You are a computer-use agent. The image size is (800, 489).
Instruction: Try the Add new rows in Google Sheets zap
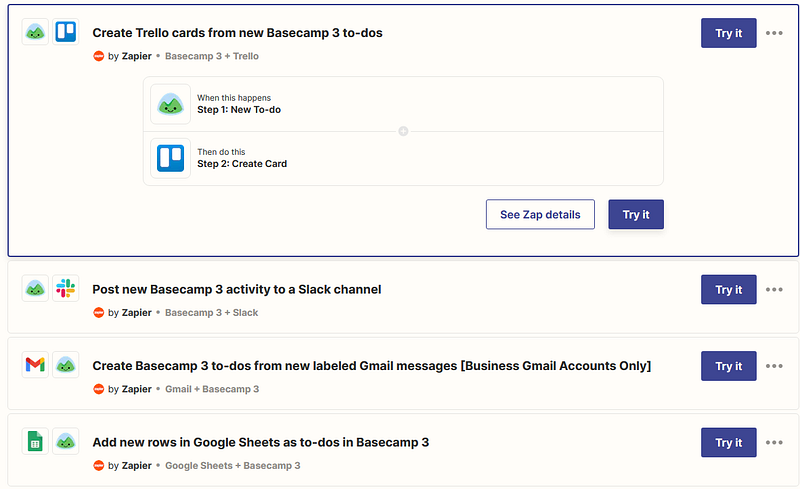pos(729,443)
